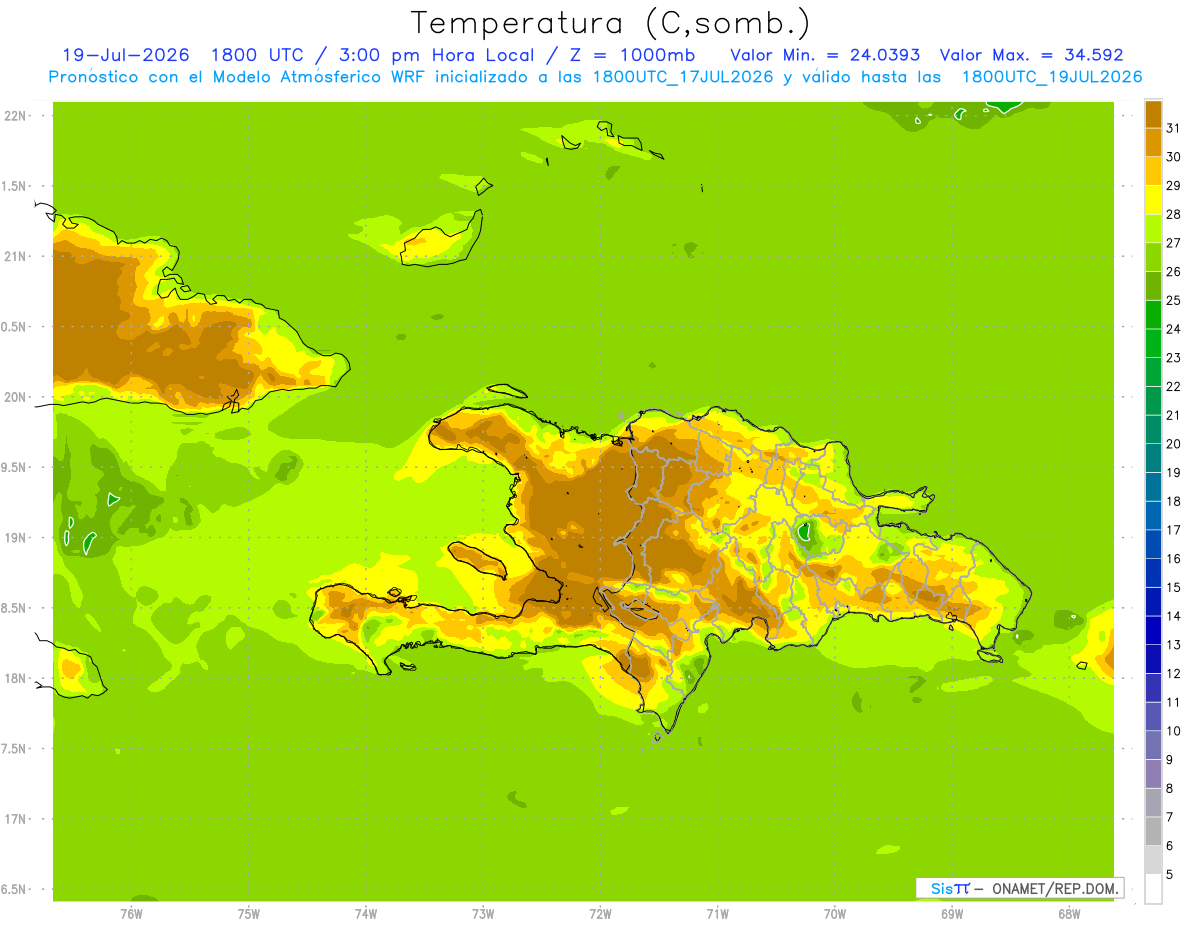This screenshot has height=927, width=1200.
Task: Click the colorbar value "7"
Action: 1170,817
